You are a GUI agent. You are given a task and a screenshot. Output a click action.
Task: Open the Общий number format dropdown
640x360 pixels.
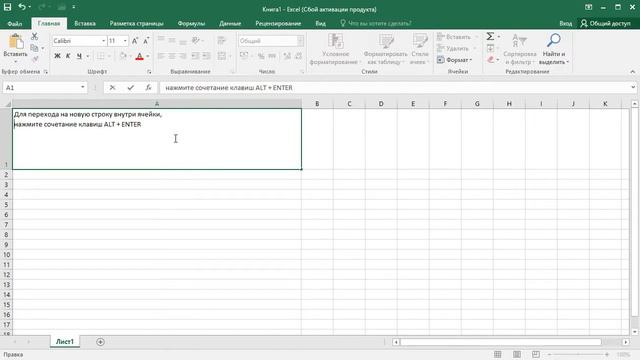[300, 41]
